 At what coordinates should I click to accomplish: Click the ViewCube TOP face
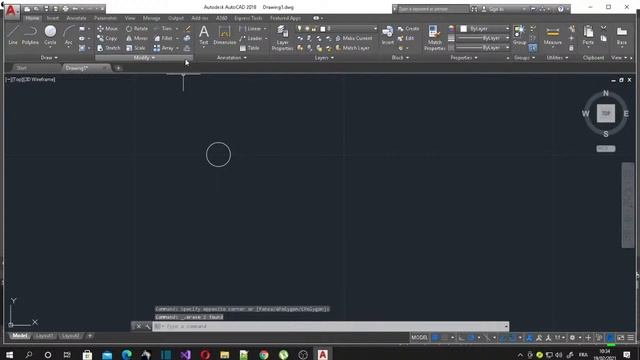606,113
